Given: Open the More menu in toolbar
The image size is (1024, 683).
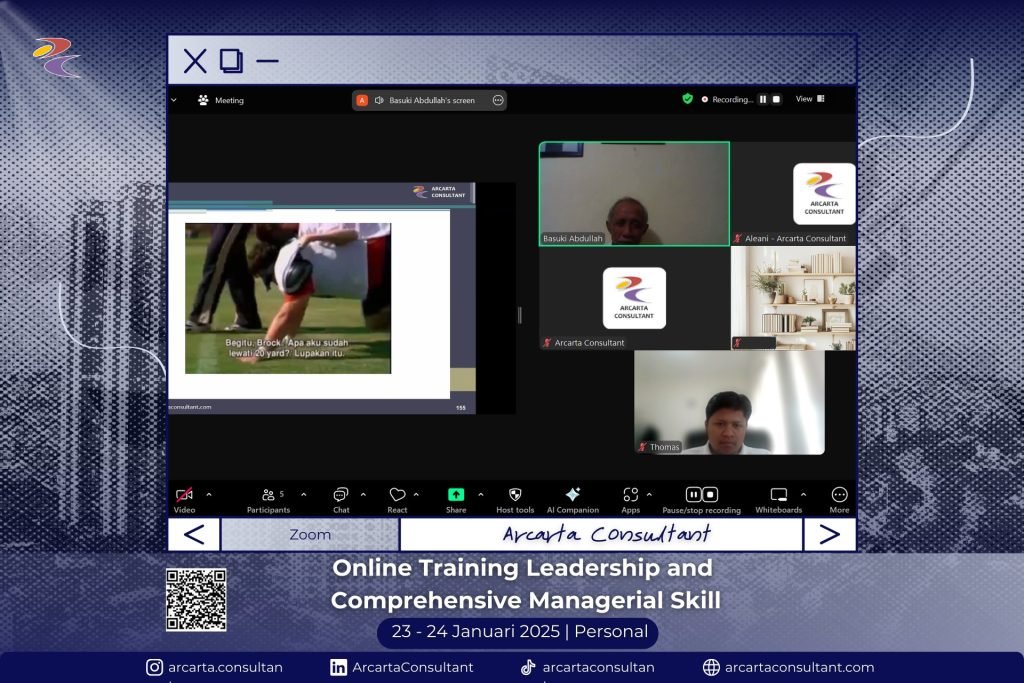Looking at the screenshot, I should (x=839, y=495).
